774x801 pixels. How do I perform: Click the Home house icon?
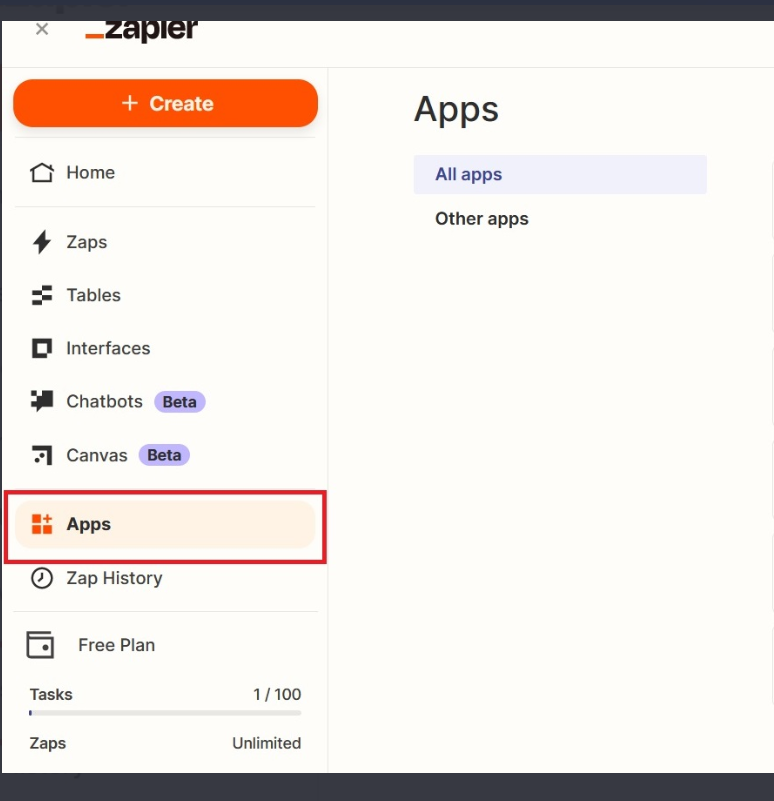point(41,173)
